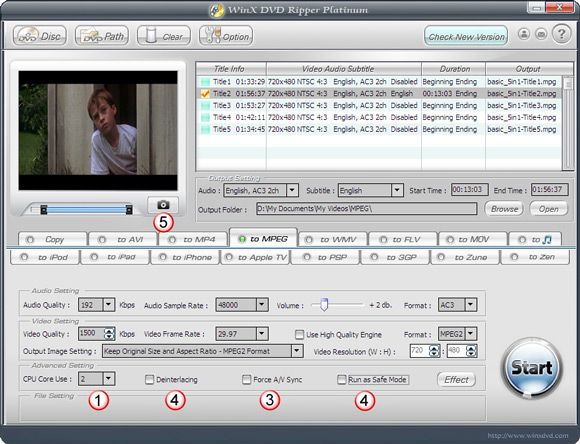Click the Volume slider handle

click(x=324, y=305)
